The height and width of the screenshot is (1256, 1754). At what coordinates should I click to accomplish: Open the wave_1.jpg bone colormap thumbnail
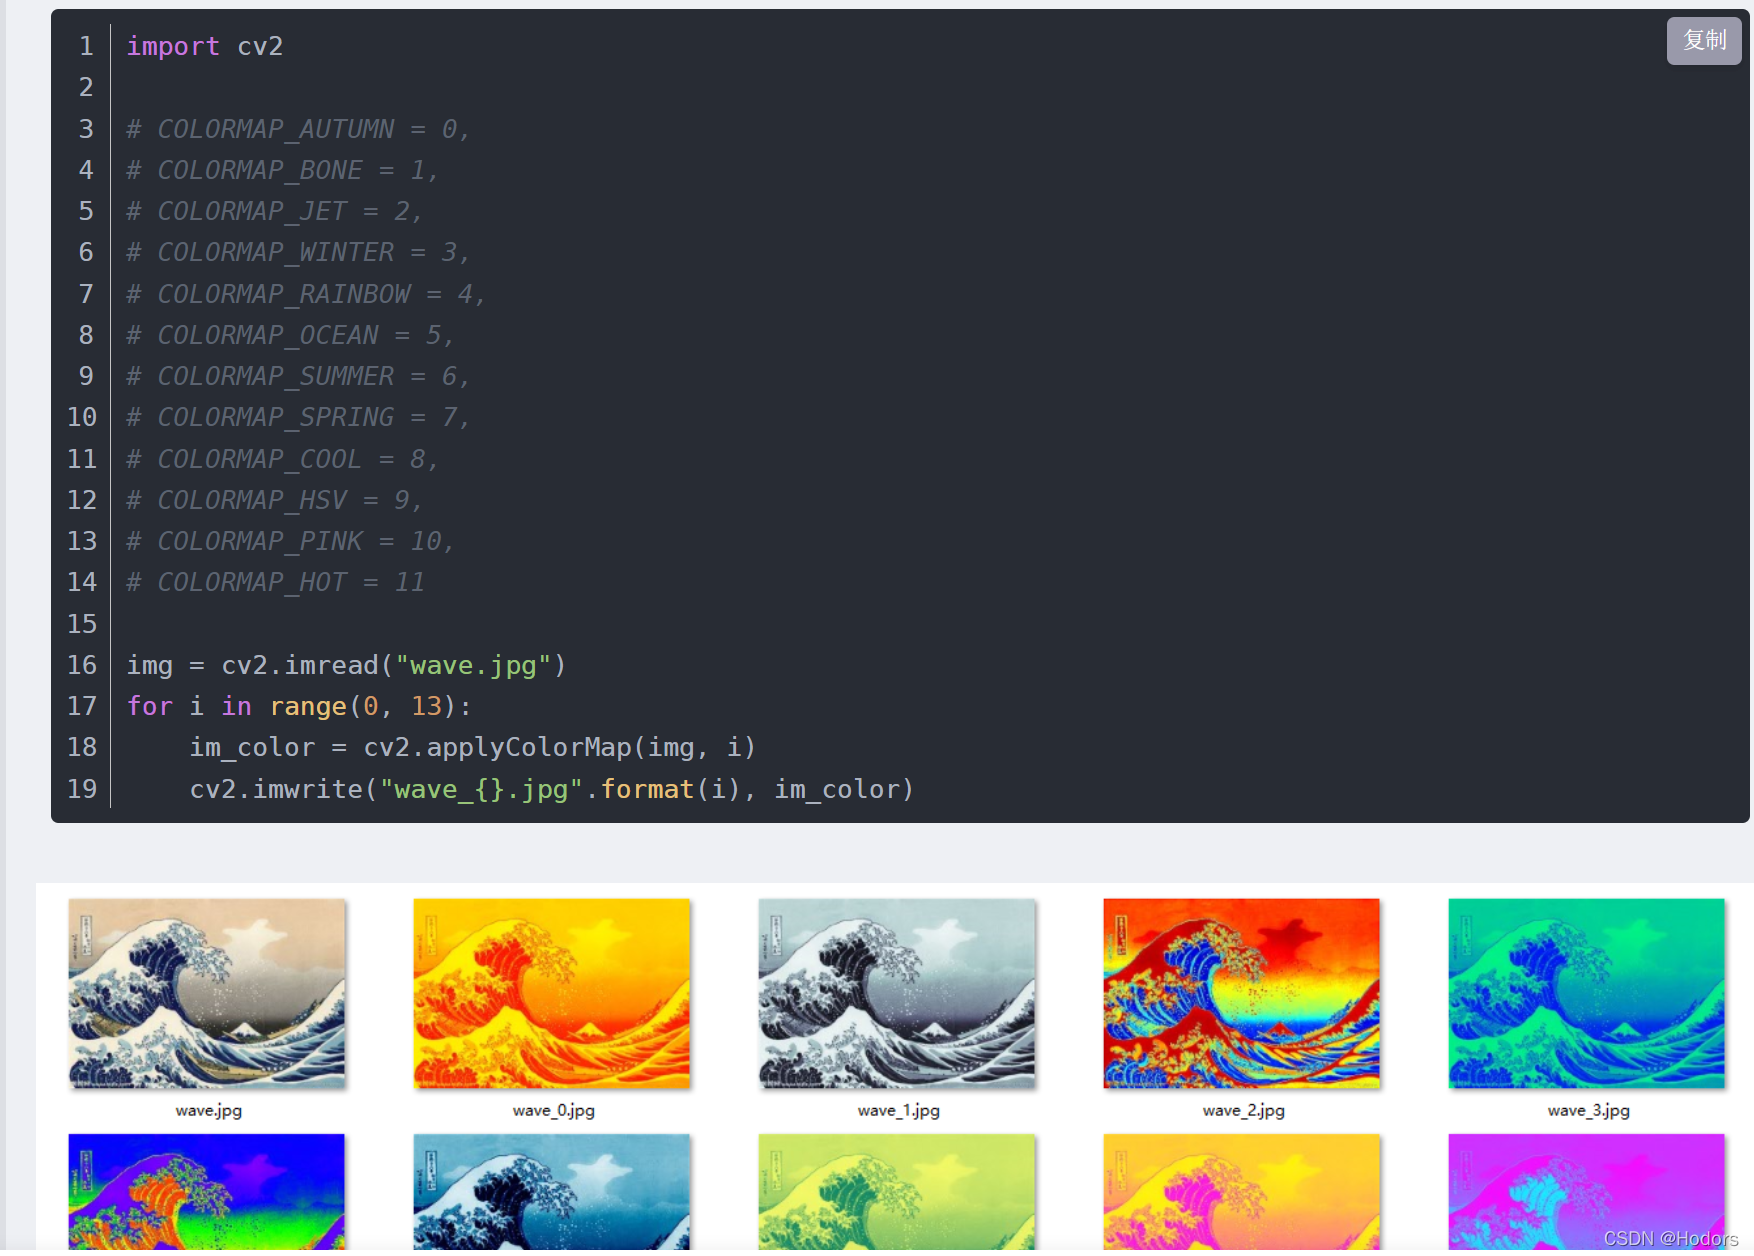tap(896, 993)
